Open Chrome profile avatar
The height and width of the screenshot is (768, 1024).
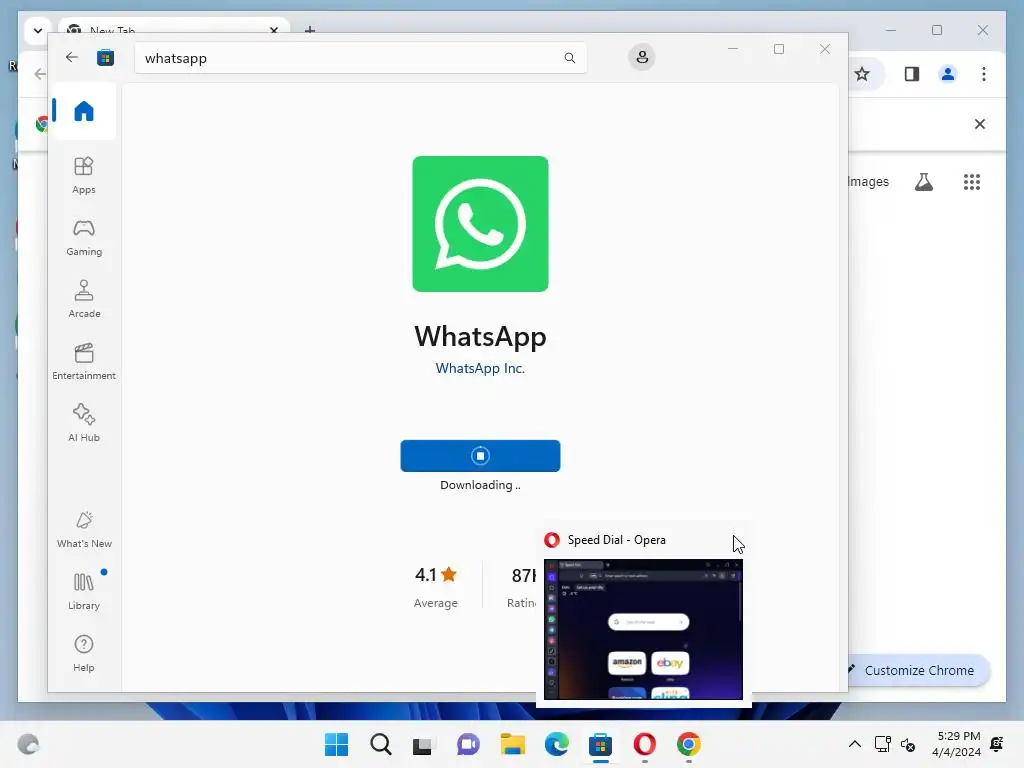[948, 74]
